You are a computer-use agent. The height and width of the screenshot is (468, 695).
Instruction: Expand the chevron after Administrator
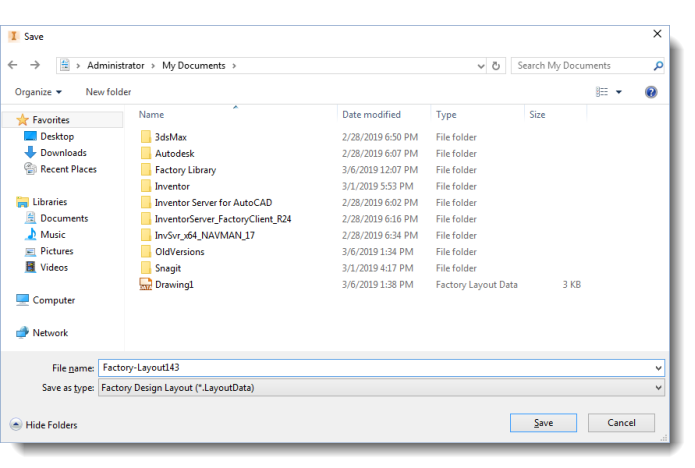(153, 66)
